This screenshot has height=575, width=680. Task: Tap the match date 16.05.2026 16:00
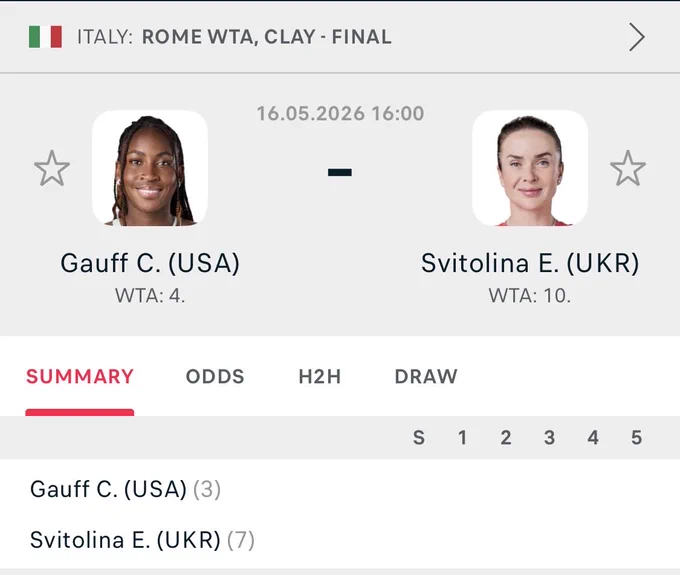coord(340,114)
